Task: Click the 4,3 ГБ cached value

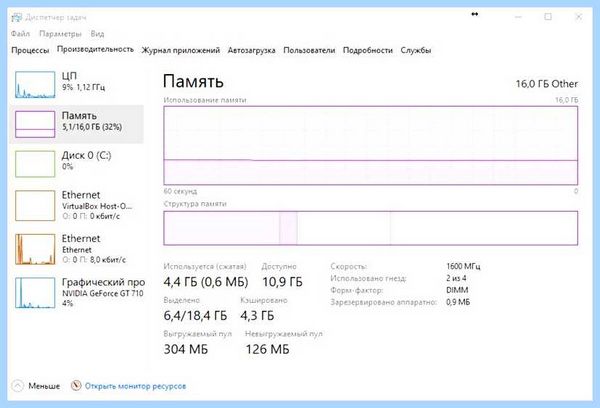Action: coord(257,316)
